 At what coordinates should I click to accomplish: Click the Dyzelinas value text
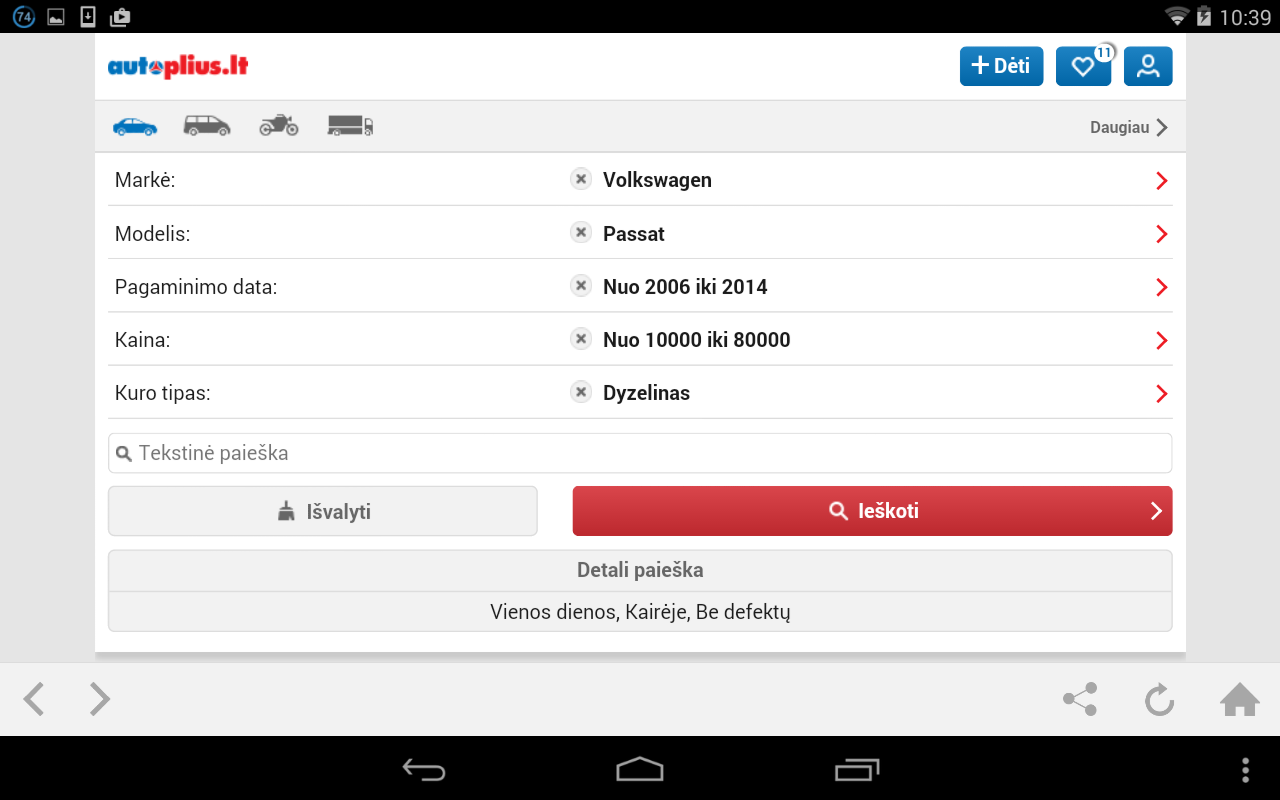(646, 393)
